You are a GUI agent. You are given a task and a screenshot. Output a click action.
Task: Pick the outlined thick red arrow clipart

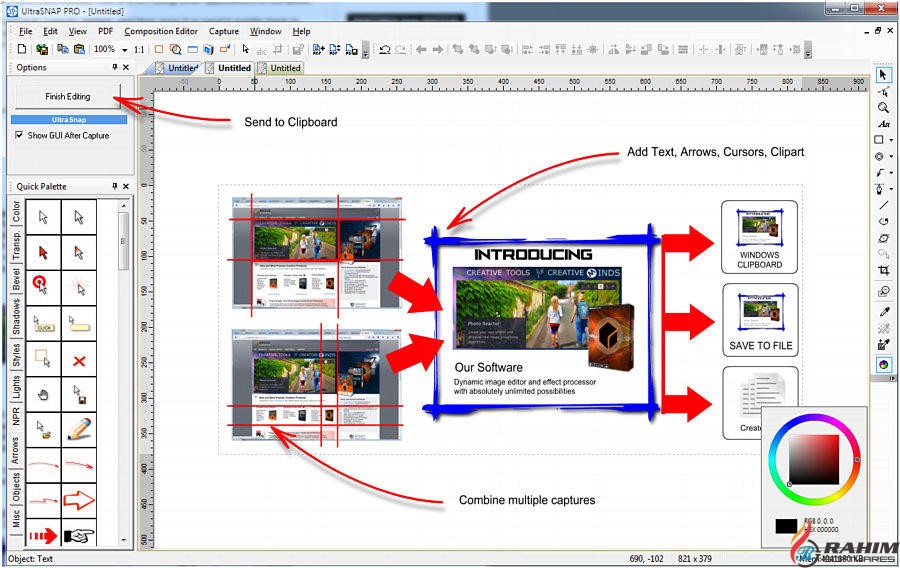pos(79,500)
